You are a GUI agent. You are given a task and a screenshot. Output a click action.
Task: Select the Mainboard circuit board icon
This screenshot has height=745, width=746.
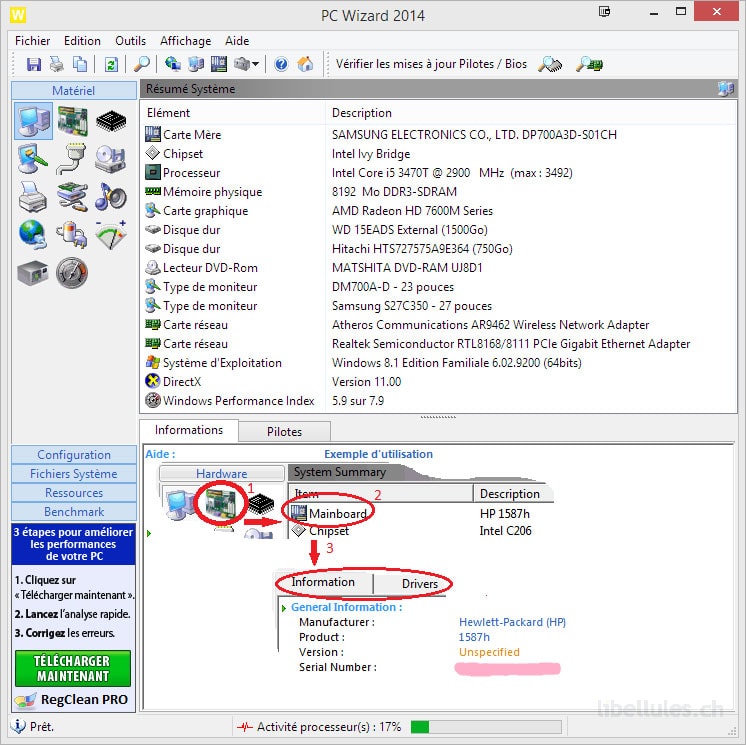point(72,120)
